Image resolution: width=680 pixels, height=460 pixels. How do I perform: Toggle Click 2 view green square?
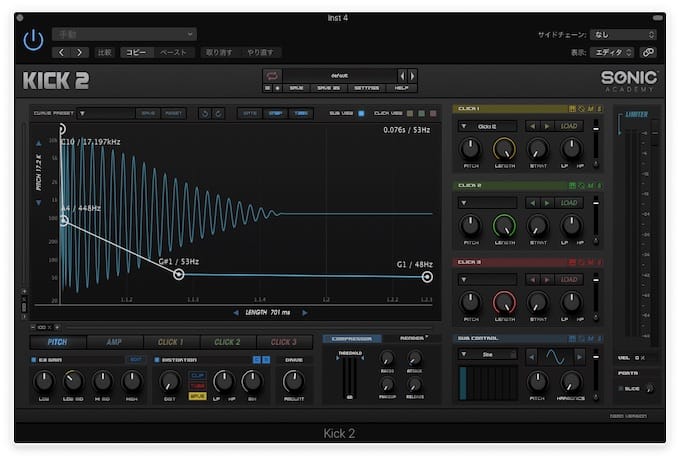pyautogui.click(x=422, y=114)
